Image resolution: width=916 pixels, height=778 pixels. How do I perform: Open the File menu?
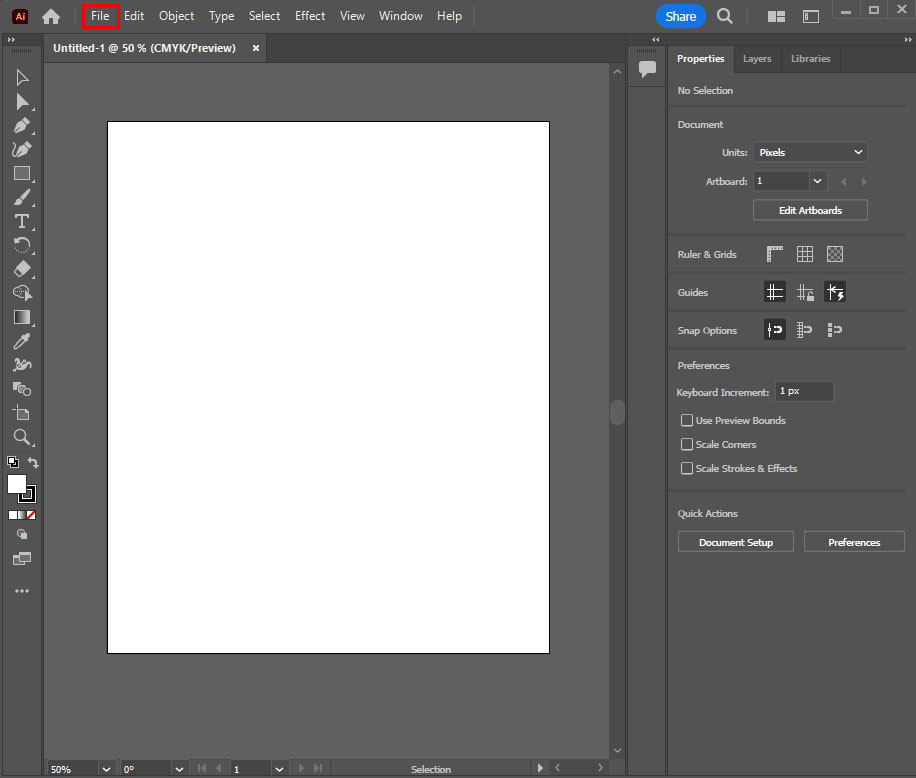100,16
